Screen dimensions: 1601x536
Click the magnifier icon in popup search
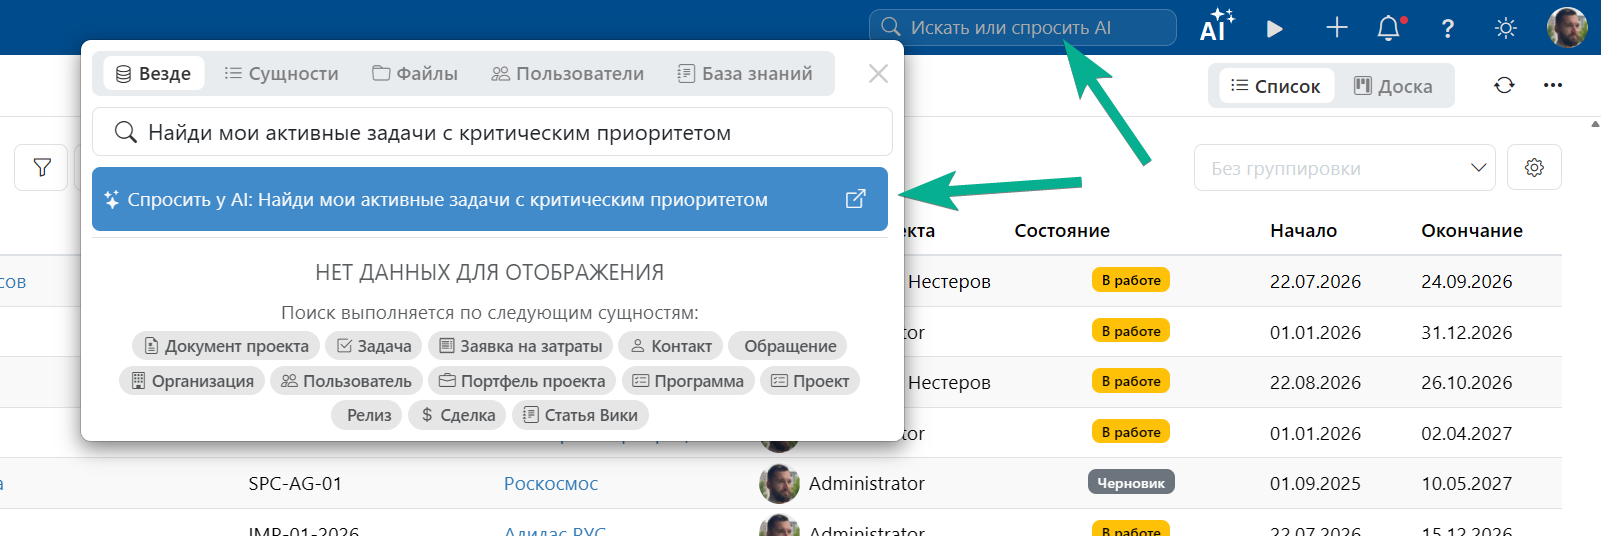pyautogui.click(x=125, y=132)
